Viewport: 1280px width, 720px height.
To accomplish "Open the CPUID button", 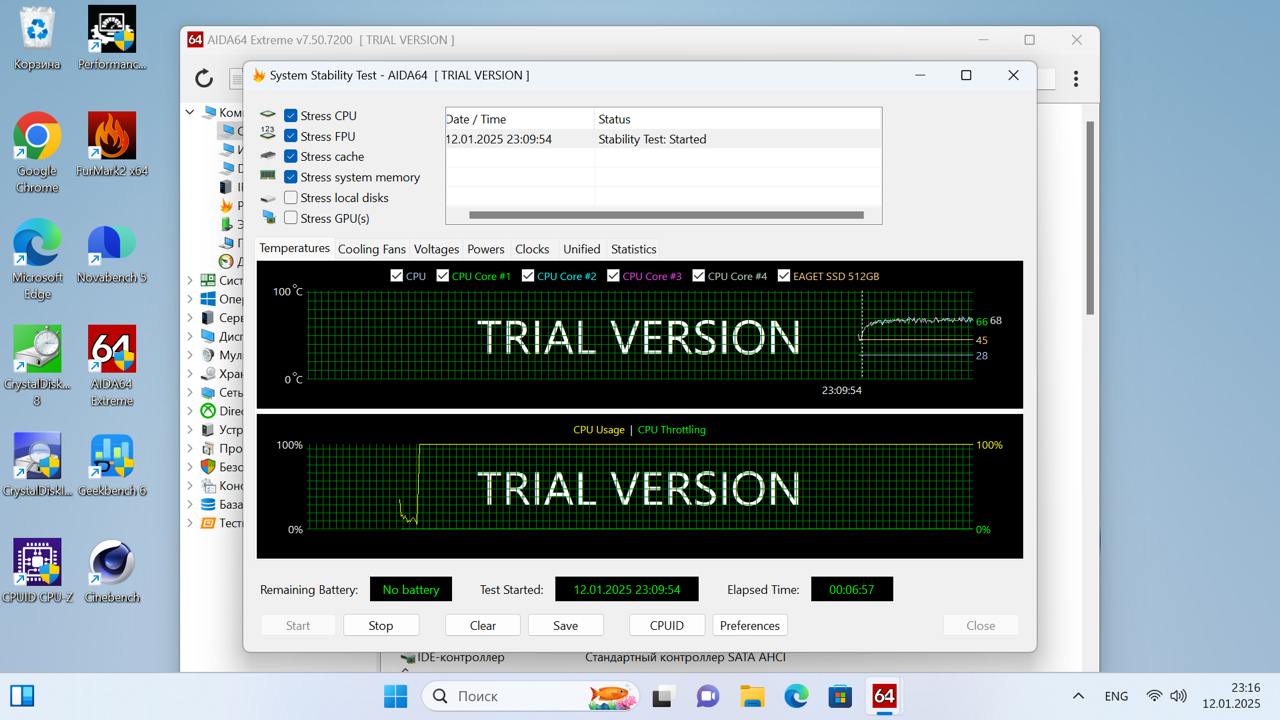I will coord(667,625).
